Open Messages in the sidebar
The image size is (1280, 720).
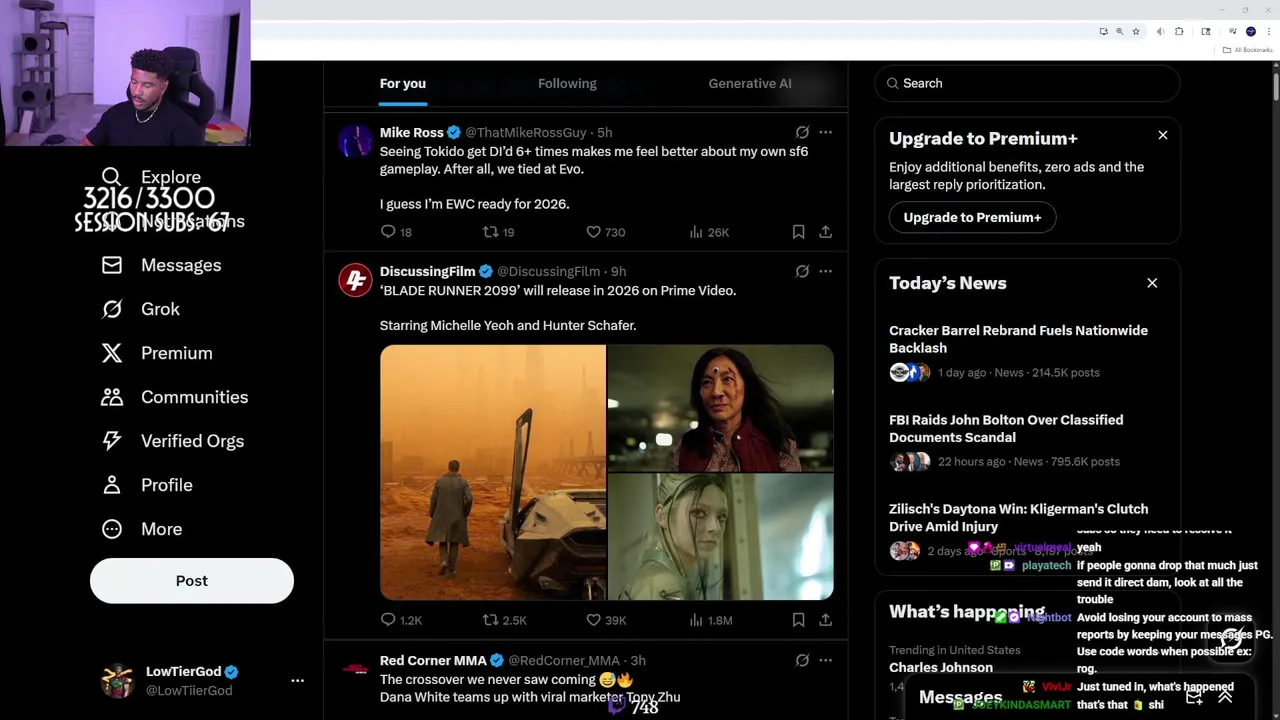(161, 265)
